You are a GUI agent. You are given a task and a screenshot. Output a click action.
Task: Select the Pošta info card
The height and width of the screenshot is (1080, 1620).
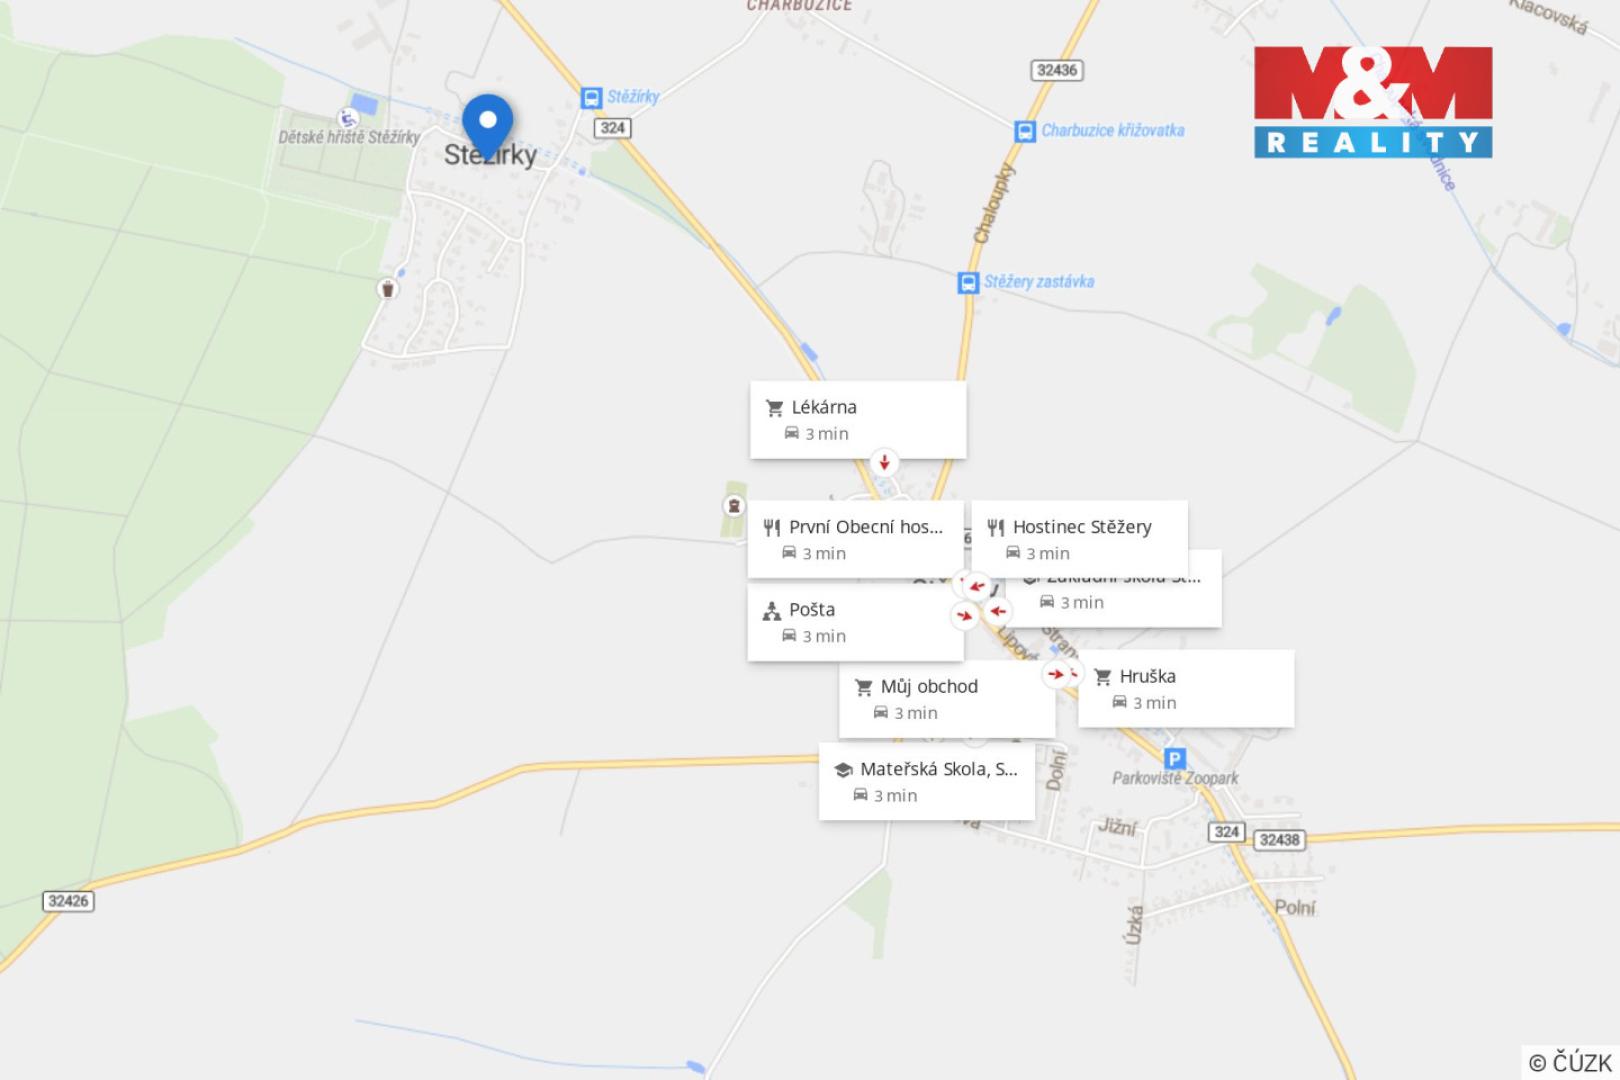pos(855,622)
